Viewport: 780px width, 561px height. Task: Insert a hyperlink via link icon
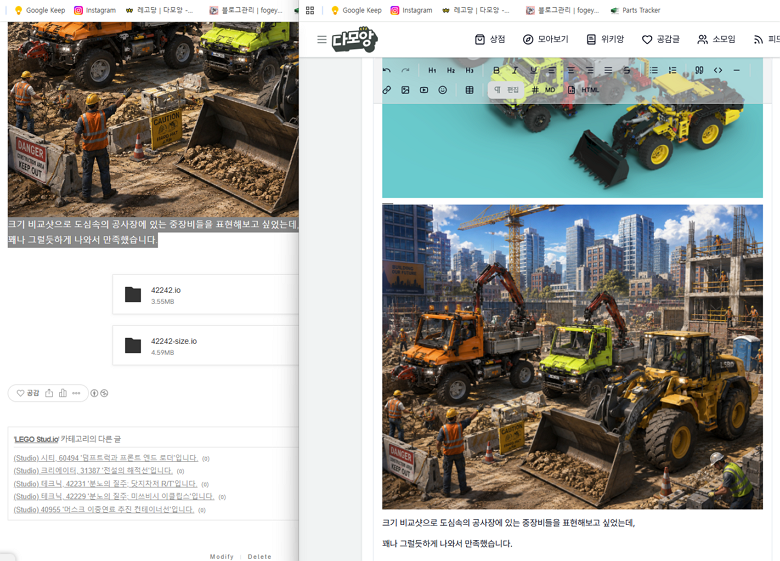click(x=387, y=90)
